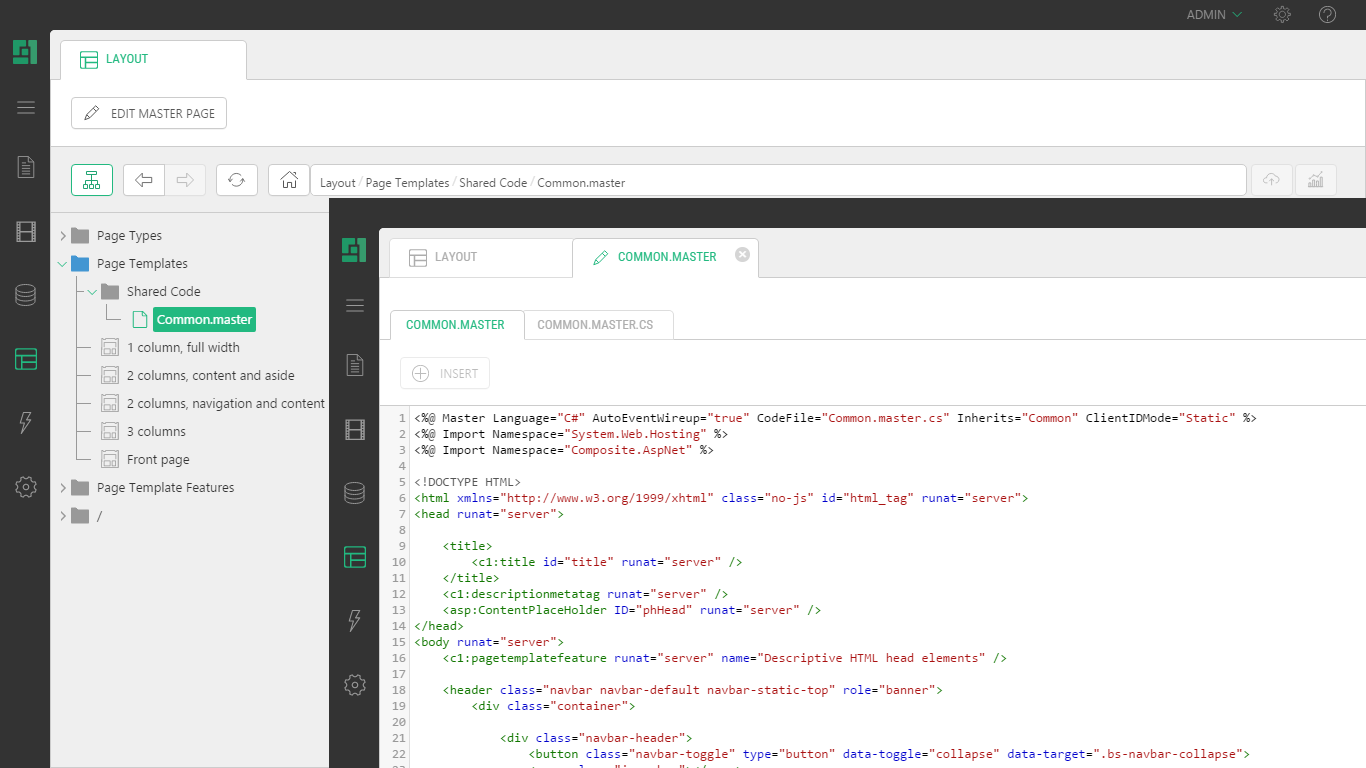Expand the Page Template Features folder
The height and width of the screenshot is (768, 1366).
tap(63, 488)
